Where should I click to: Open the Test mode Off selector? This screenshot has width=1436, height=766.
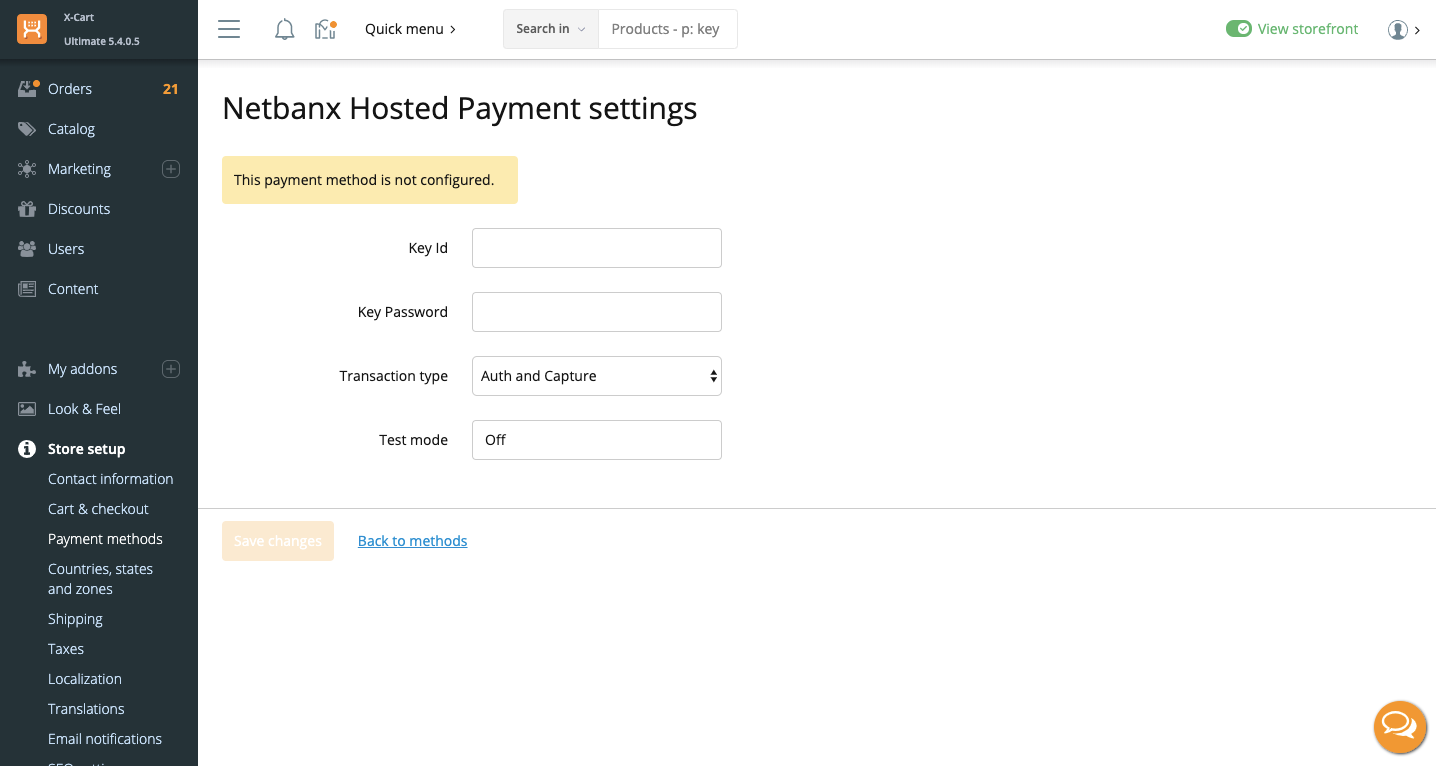point(597,440)
